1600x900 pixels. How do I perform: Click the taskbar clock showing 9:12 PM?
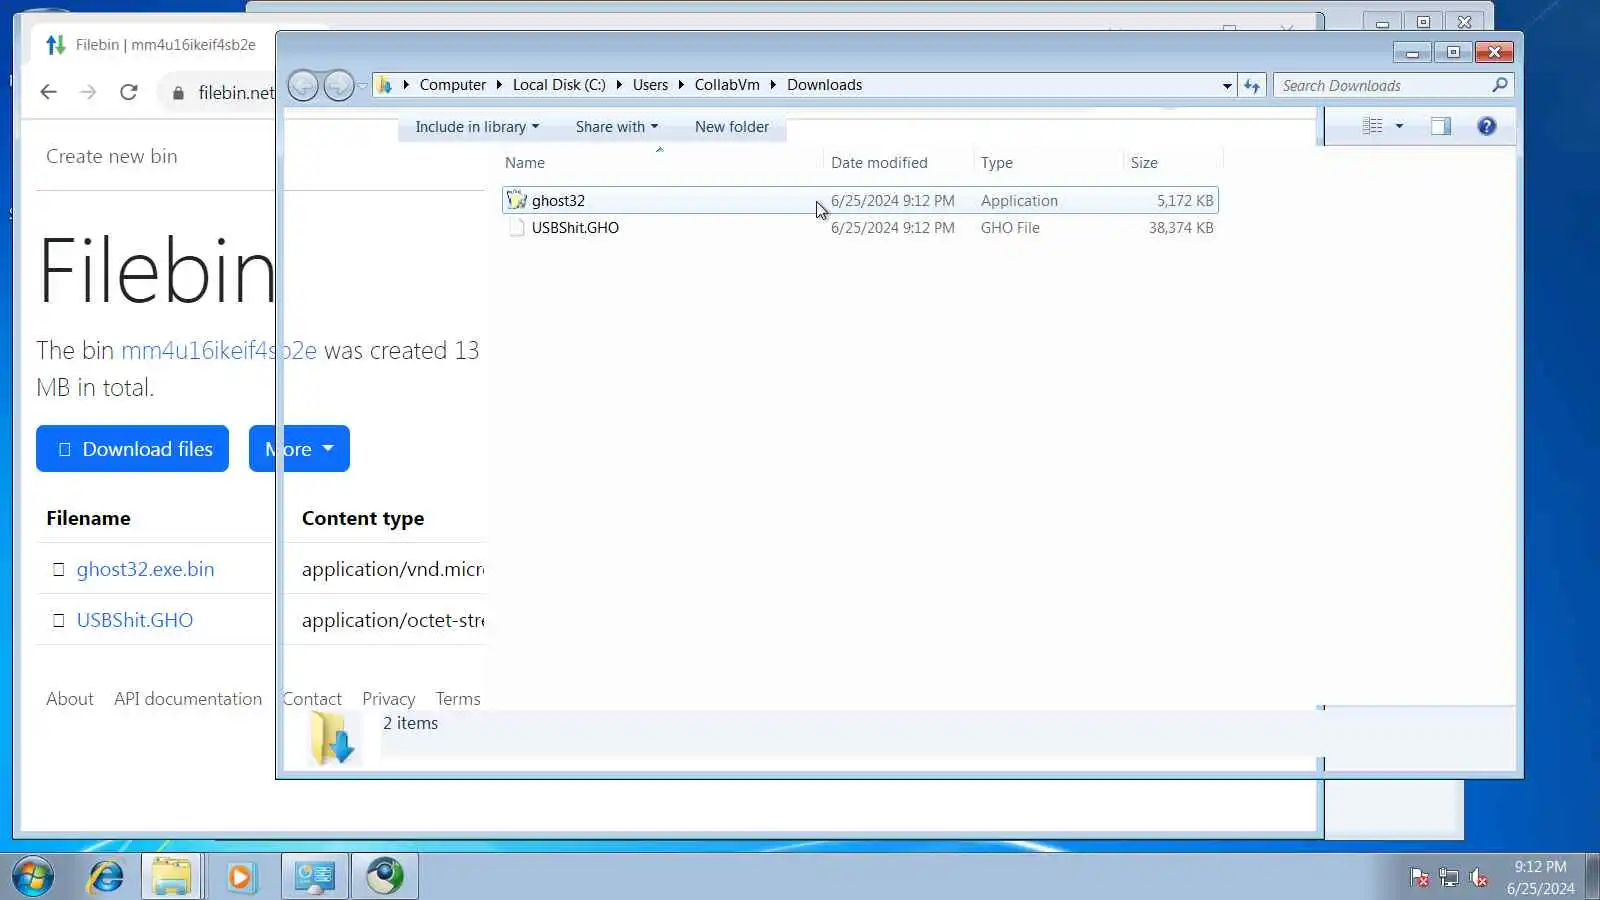pos(1541,877)
